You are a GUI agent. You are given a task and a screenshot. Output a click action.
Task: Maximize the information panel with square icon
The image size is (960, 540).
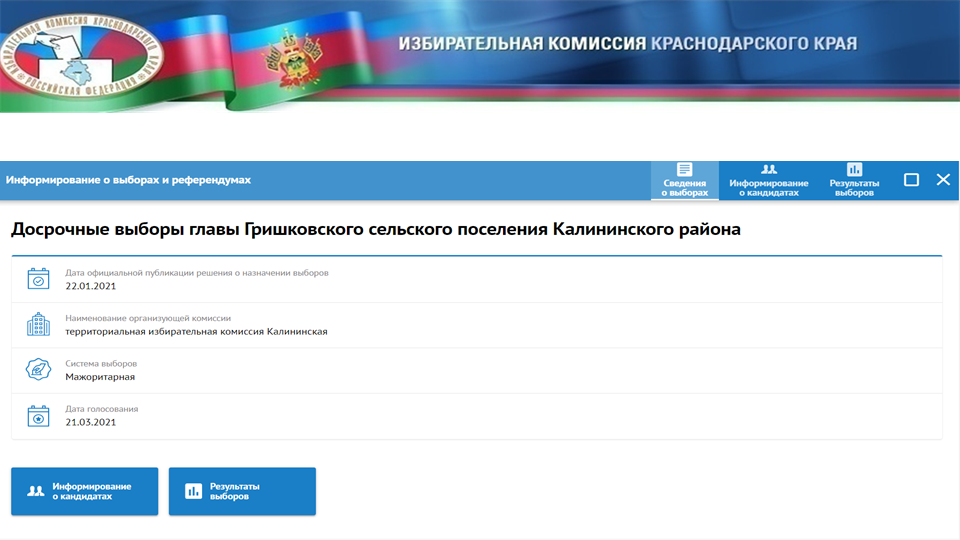coord(911,180)
